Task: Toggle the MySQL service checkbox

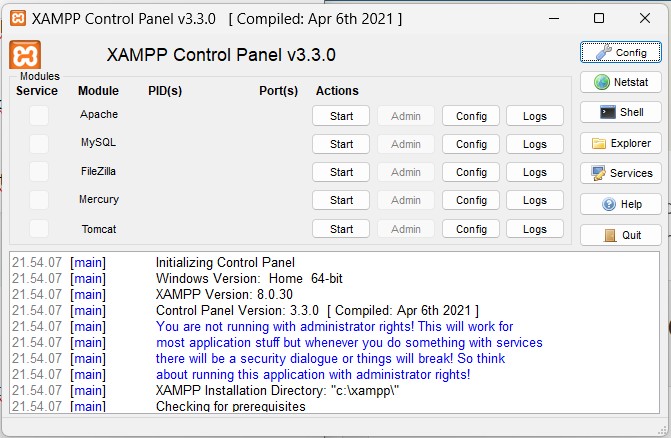Action: [x=38, y=143]
